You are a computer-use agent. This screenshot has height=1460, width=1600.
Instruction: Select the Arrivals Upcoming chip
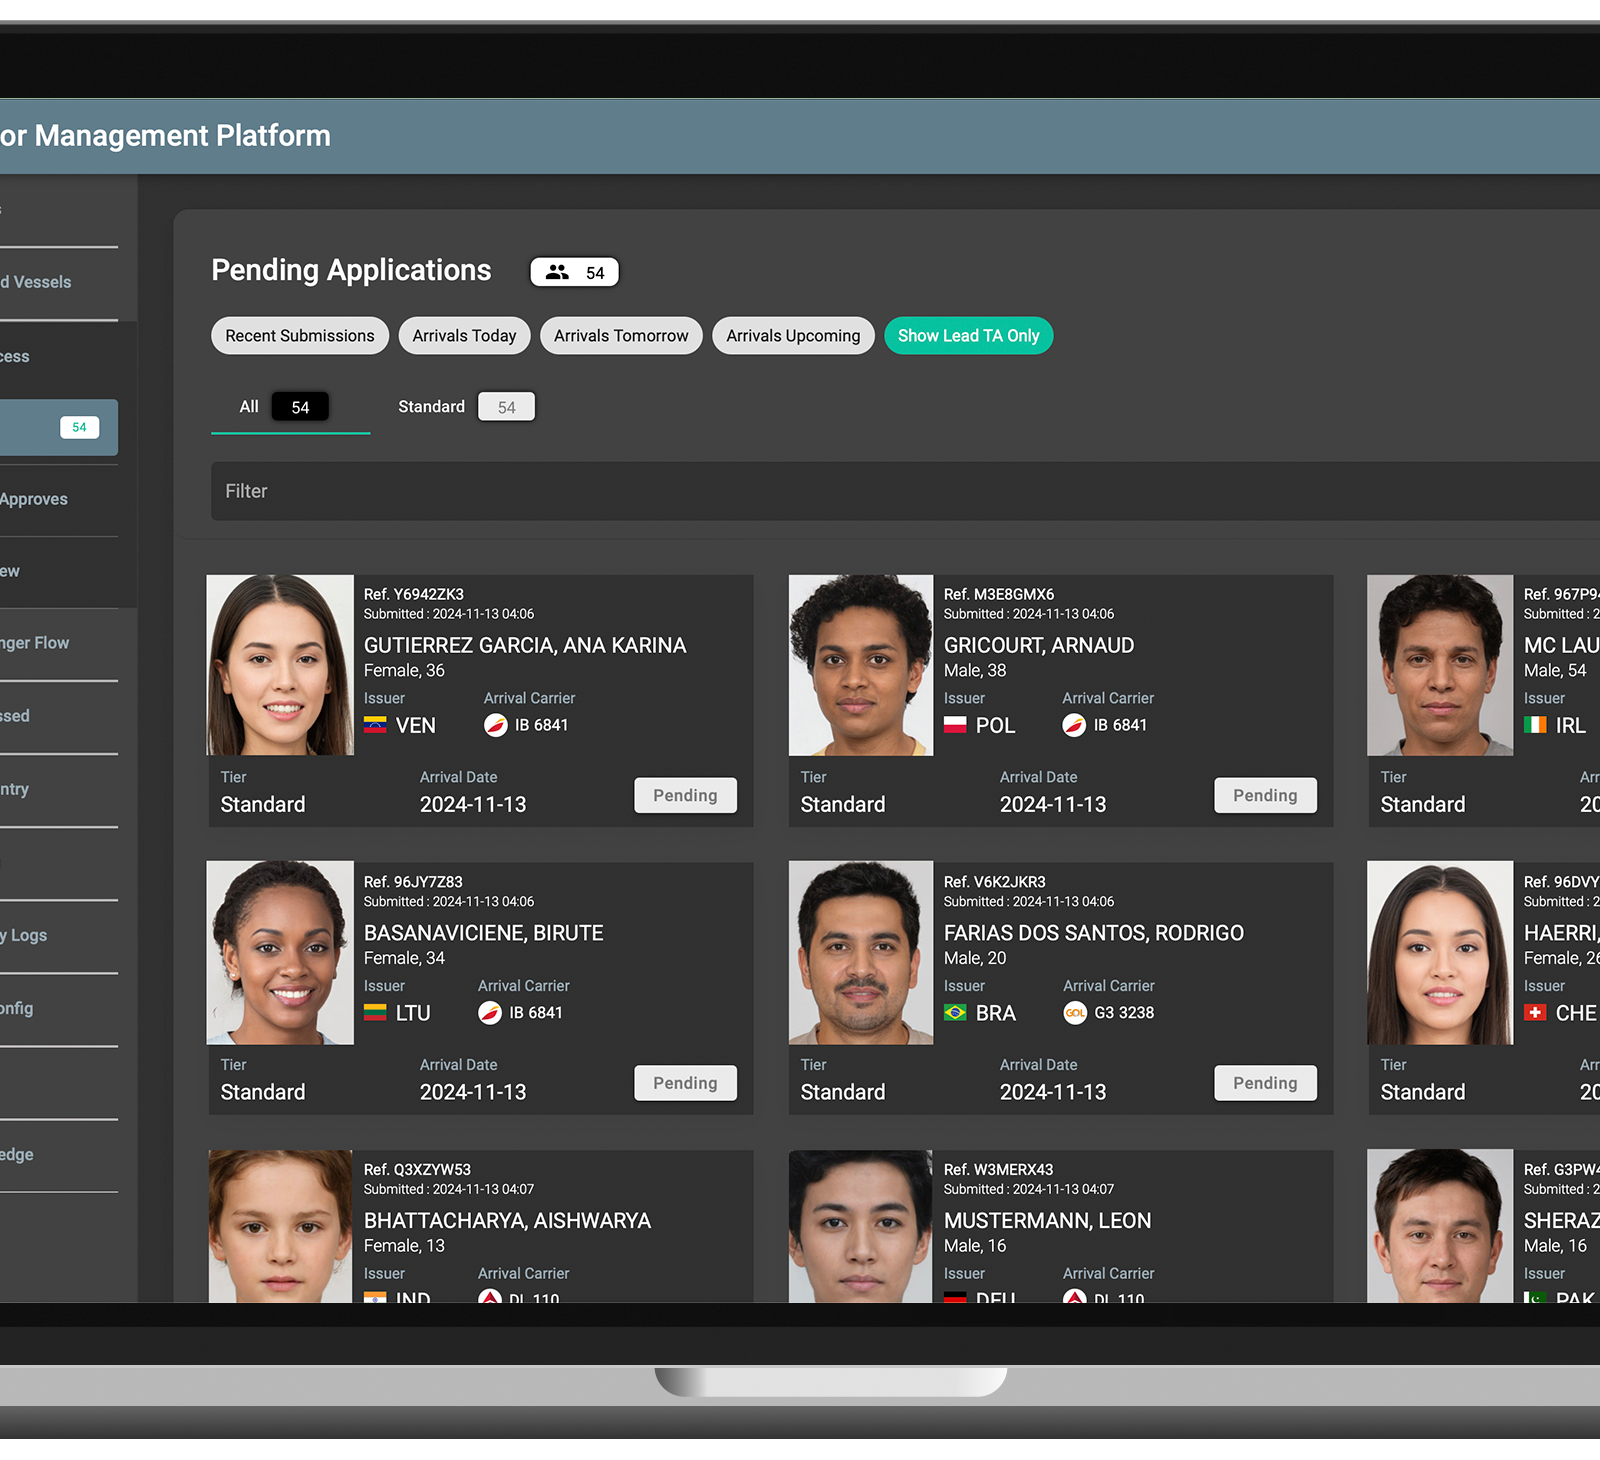(x=793, y=336)
